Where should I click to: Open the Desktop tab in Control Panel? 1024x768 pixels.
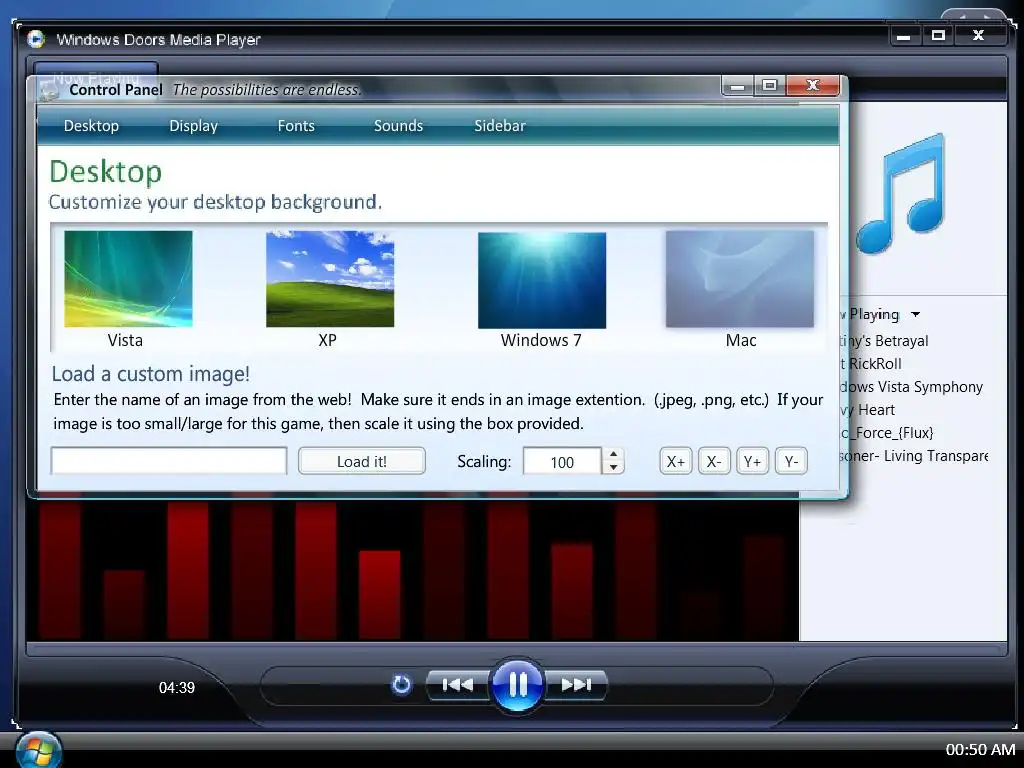pyautogui.click(x=91, y=125)
